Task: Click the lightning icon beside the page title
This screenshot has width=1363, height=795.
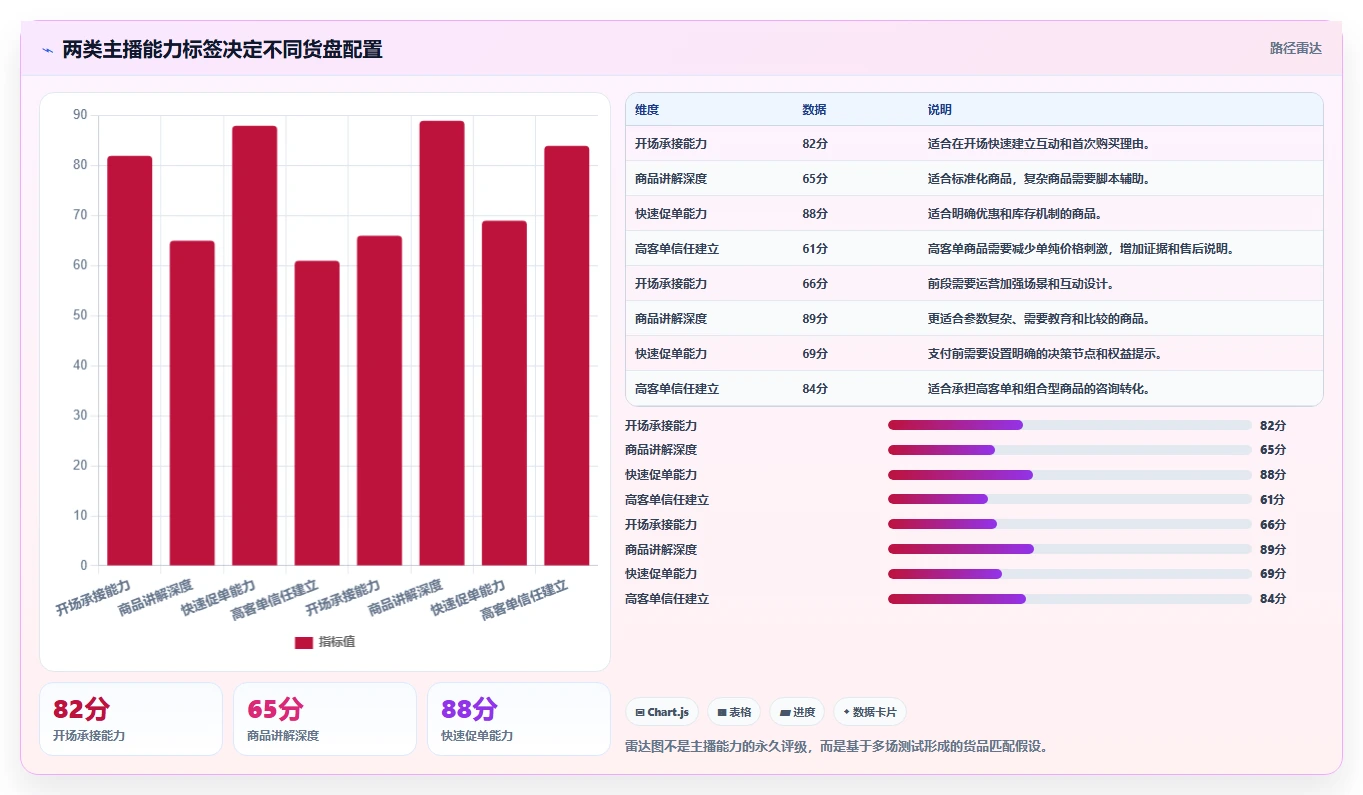Action: point(48,50)
